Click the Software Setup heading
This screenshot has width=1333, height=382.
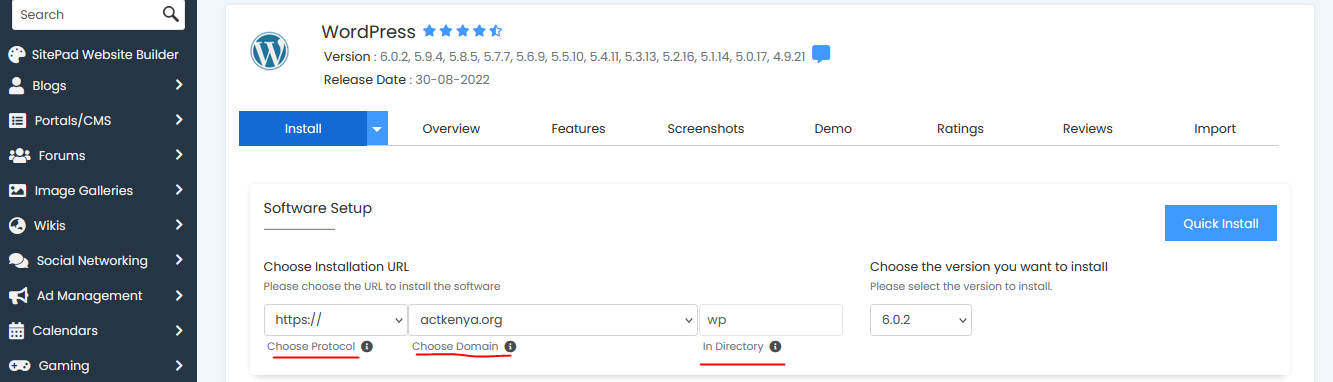(x=318, y=208)
